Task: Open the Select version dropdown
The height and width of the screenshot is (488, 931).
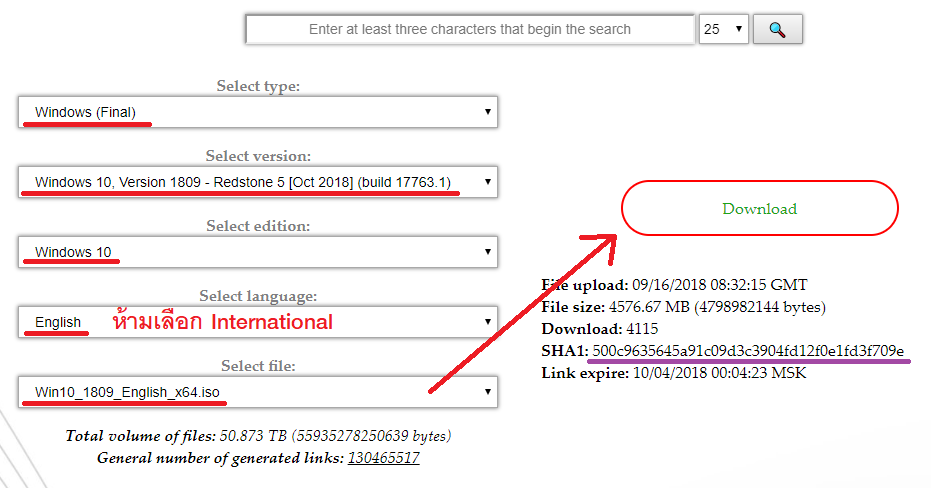Action: click(x=258, y=182)
